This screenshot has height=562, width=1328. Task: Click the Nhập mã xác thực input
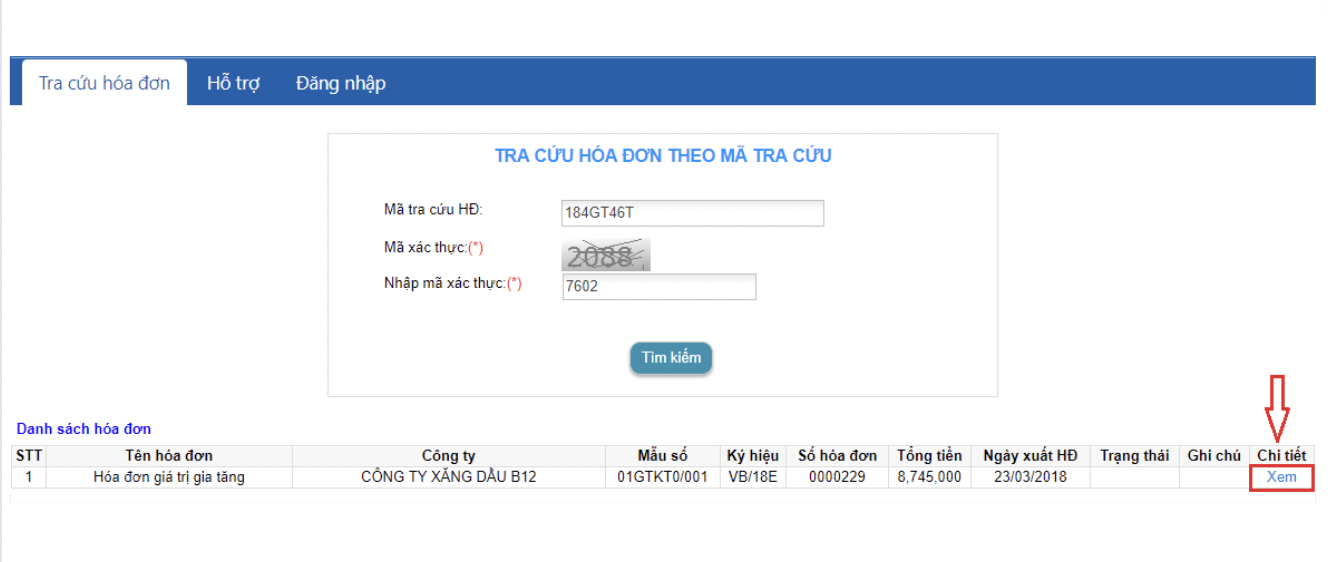click(659, 287)
